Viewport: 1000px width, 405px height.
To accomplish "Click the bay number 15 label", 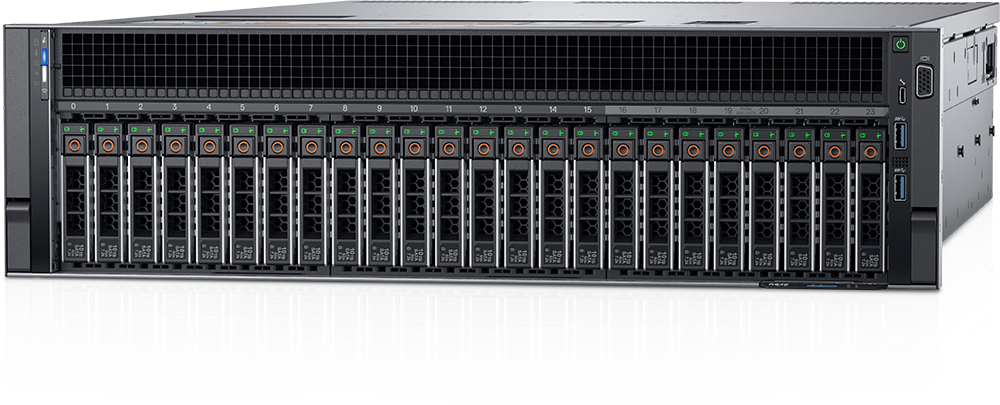I will tap(587, 108).
